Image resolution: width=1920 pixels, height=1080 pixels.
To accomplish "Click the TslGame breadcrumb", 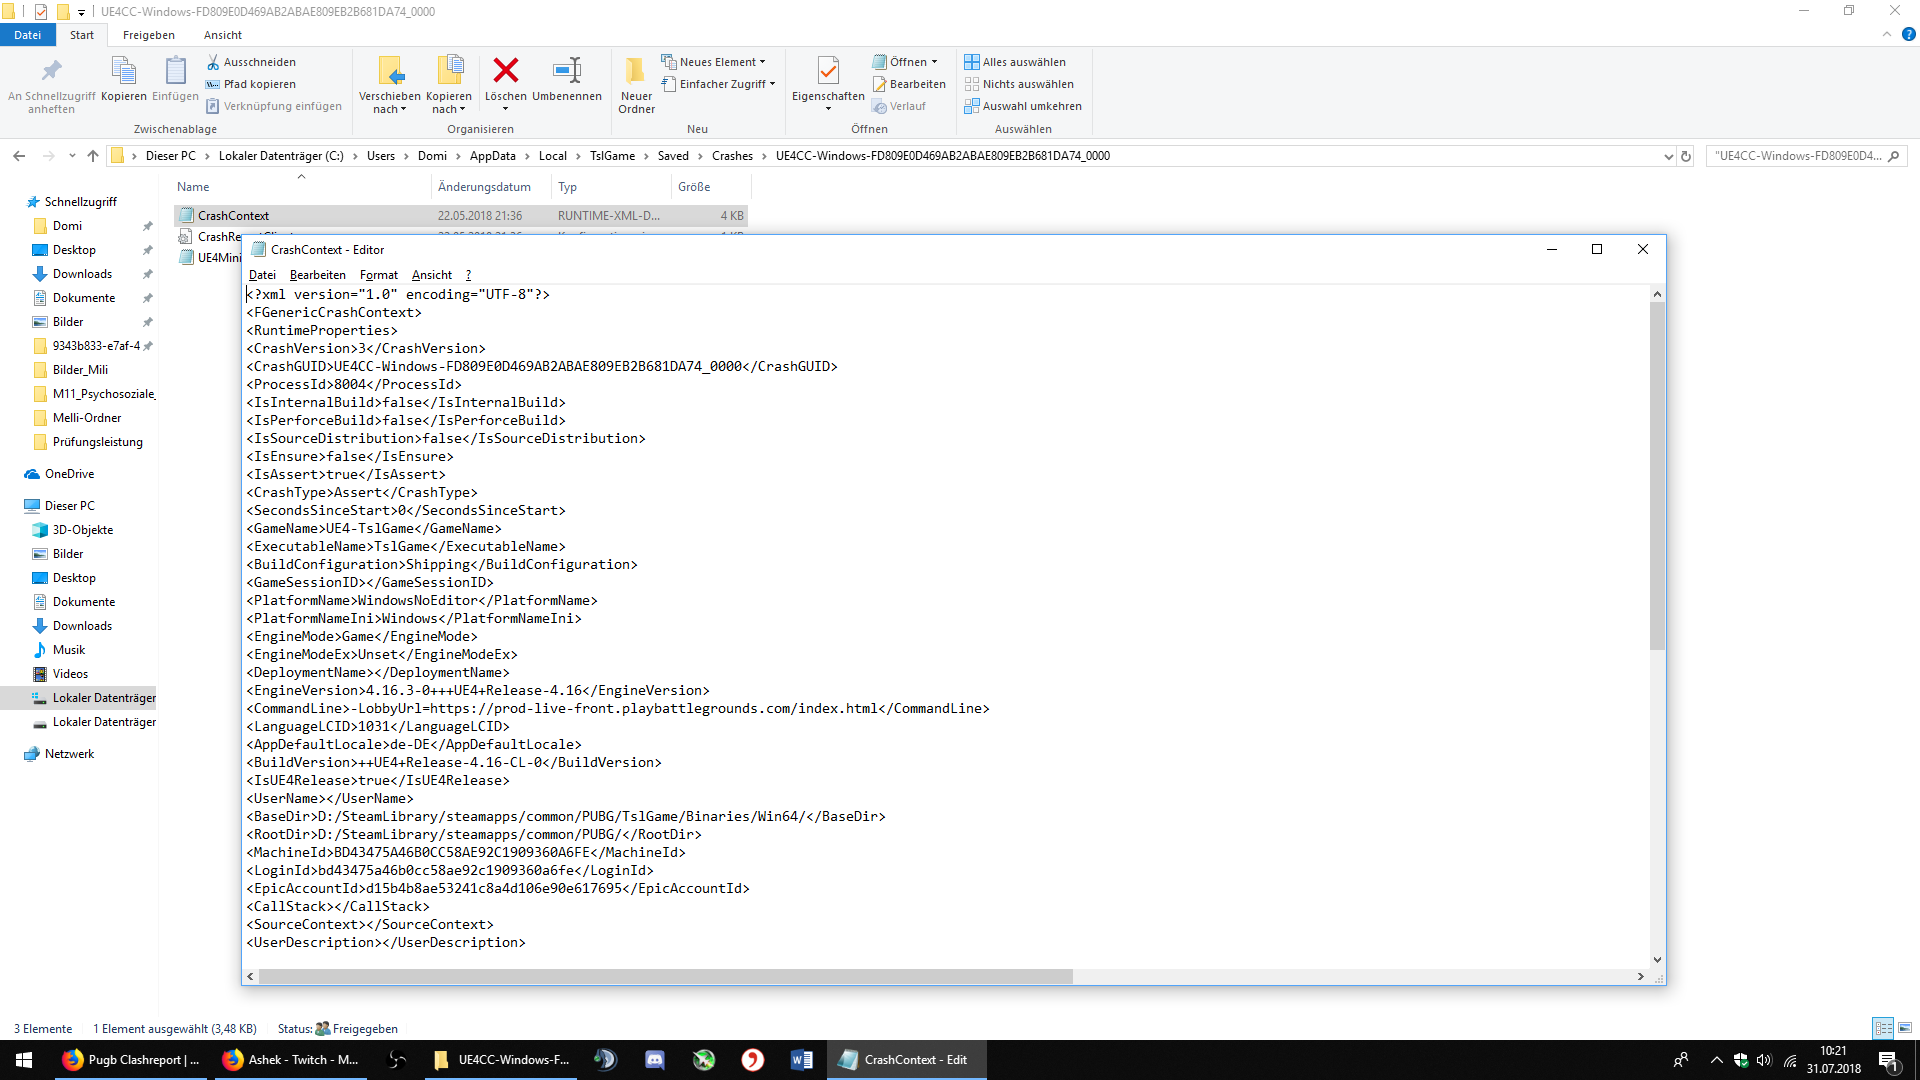I will point(612,156).
